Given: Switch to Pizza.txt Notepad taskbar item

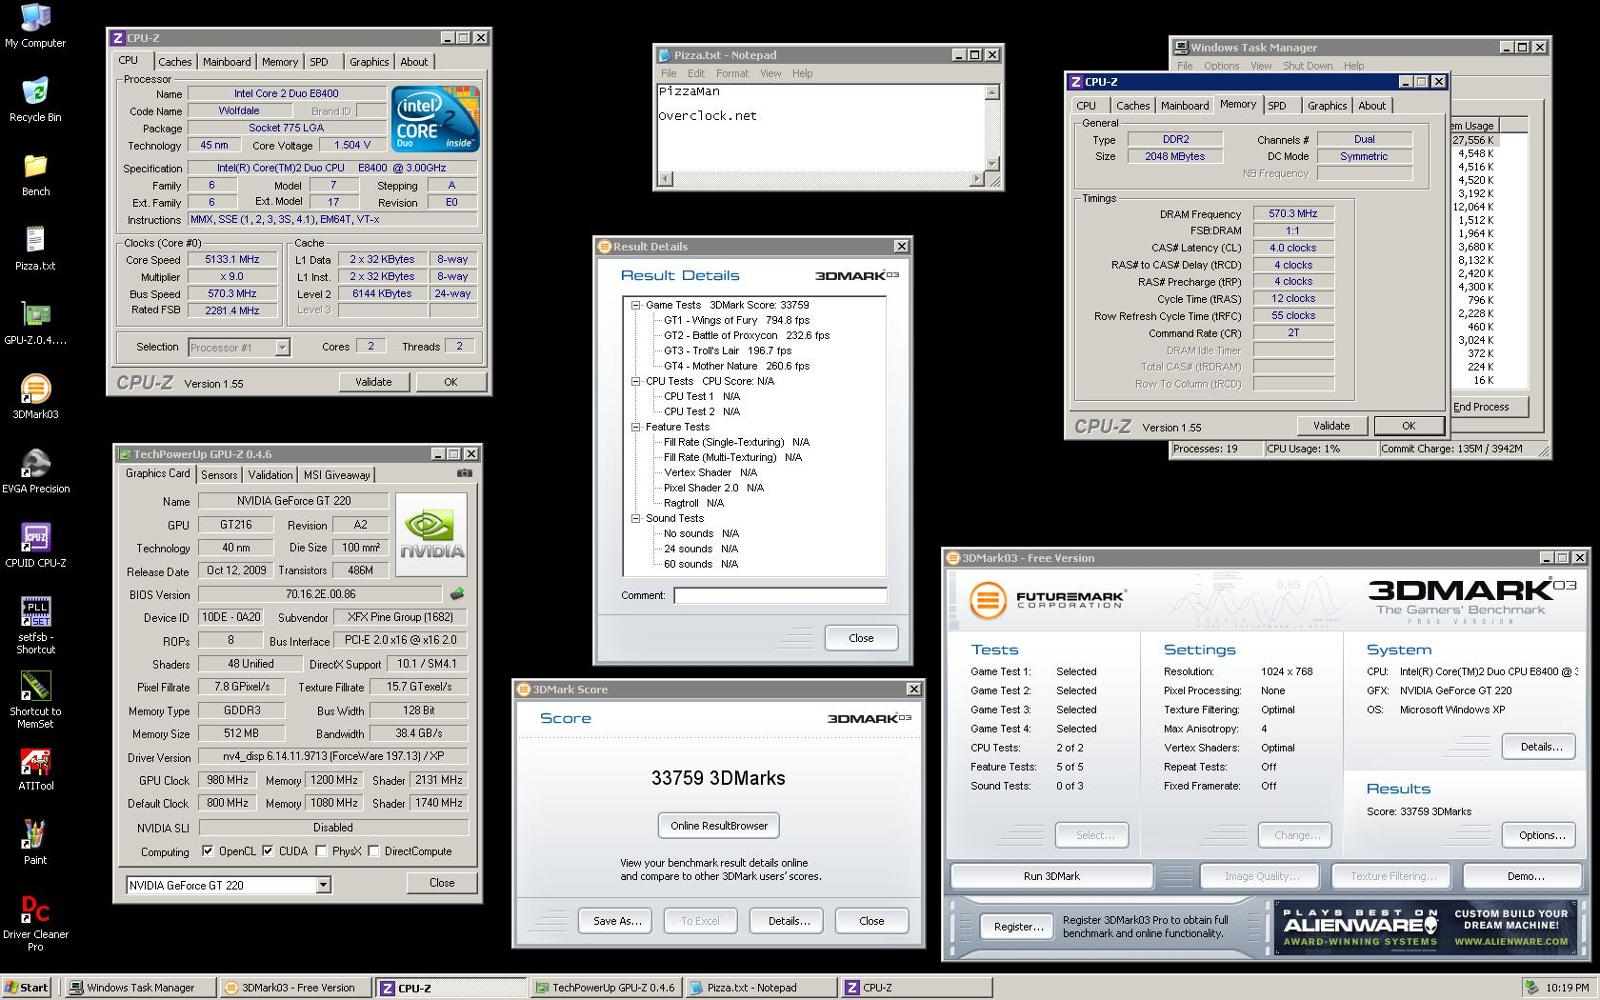Looking at the screenshot, I should [761, 988].
